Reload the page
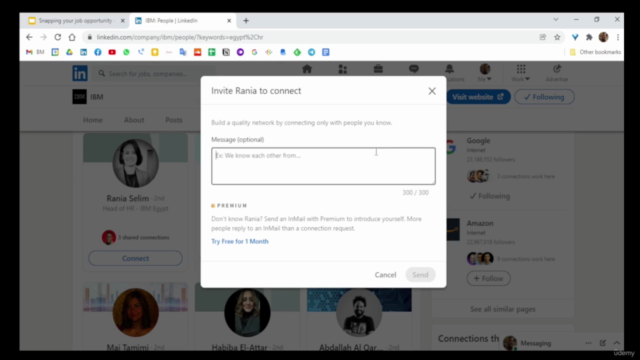The height and width of the screenshot is (360, 640). (58, 37)
